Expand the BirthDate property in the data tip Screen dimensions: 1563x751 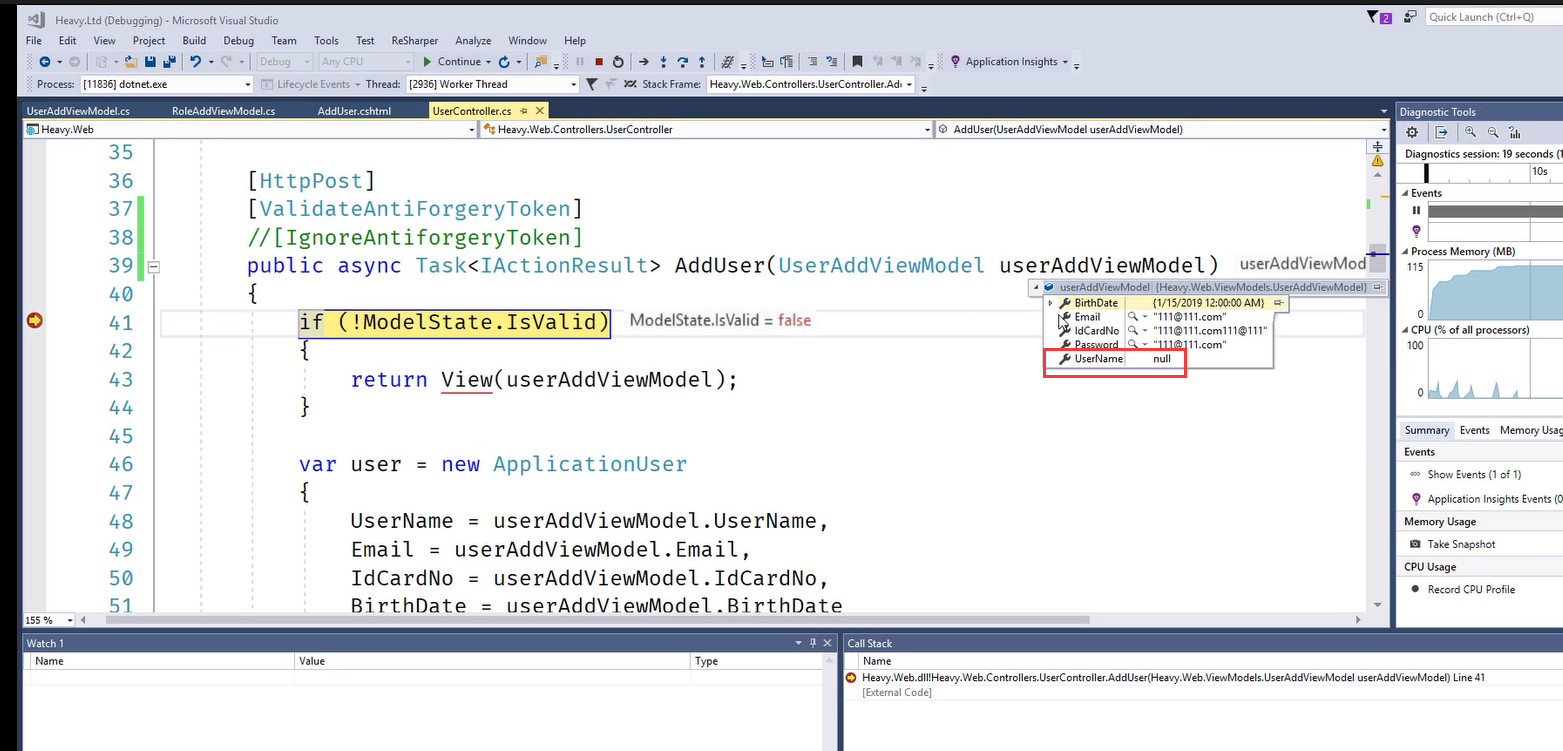coord(1050,303)
